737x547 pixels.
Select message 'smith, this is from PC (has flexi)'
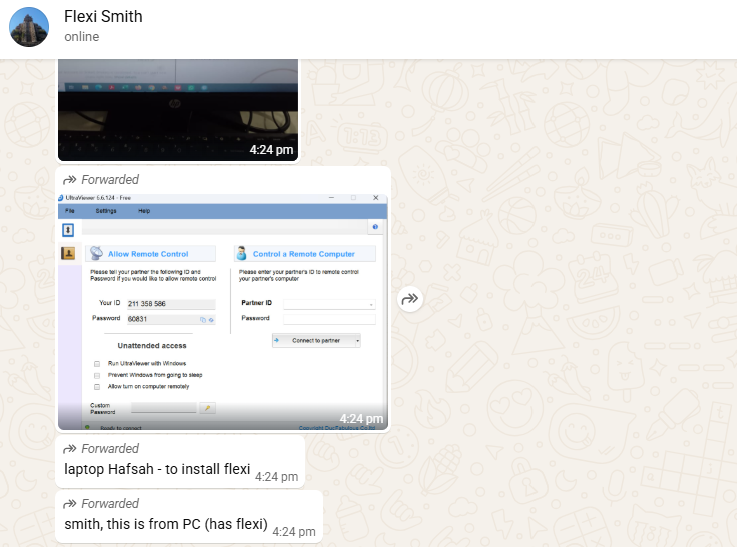point(166,524)
